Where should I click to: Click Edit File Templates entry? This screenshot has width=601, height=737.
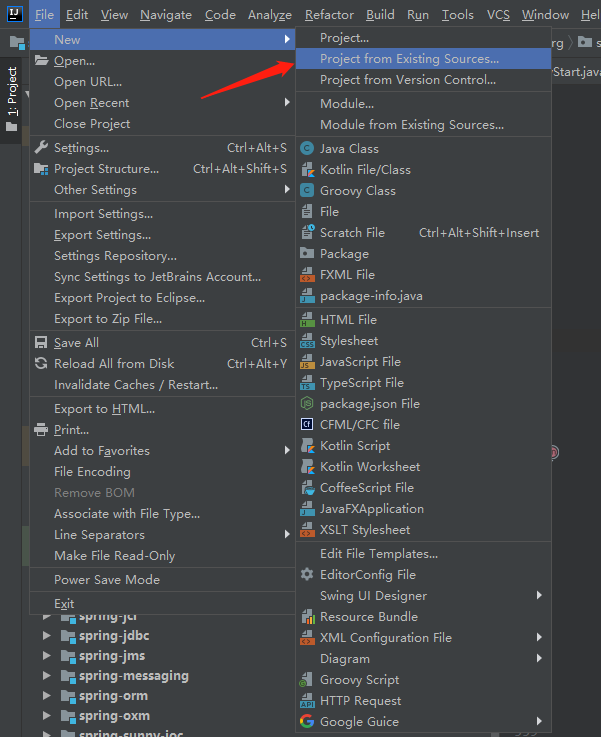click(423, 554)
